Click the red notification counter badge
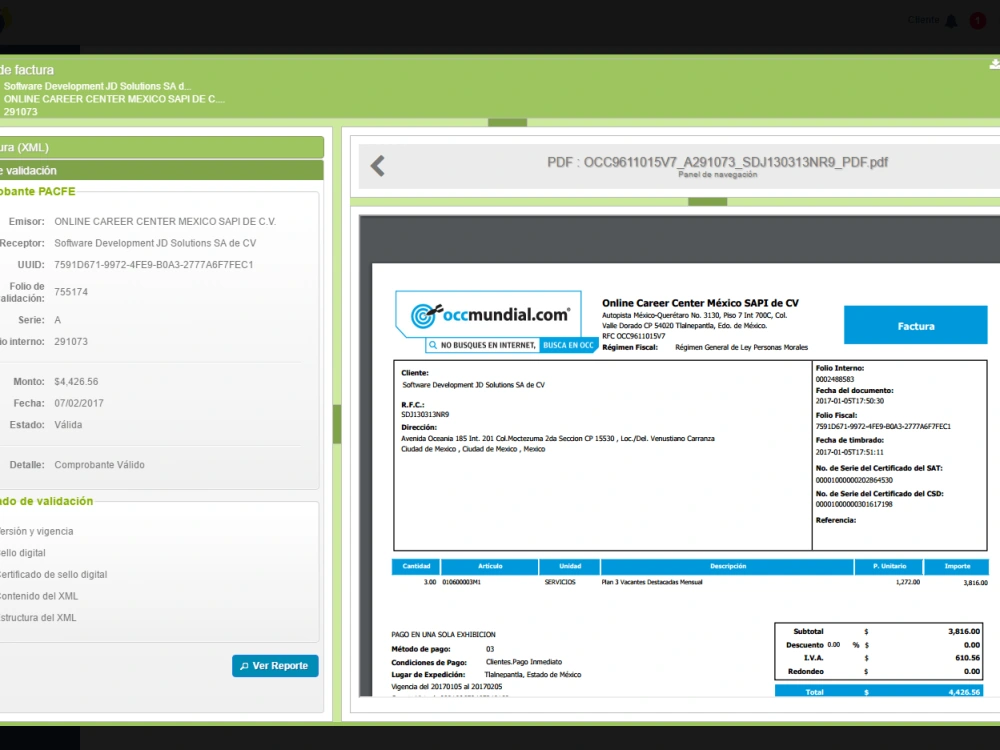Screen dimensions: 1000x750 click(x=978, y=21)
